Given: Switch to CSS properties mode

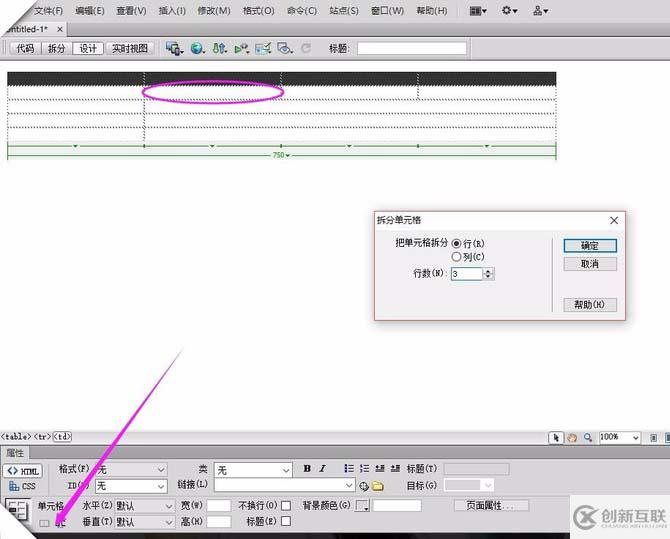Looking at the screenshot, I should tap(23, 486).
